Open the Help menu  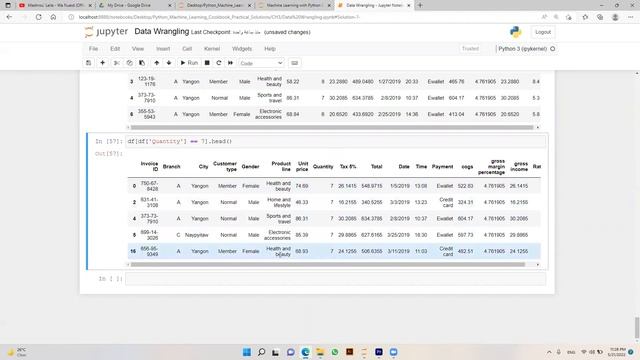point(270,49)
